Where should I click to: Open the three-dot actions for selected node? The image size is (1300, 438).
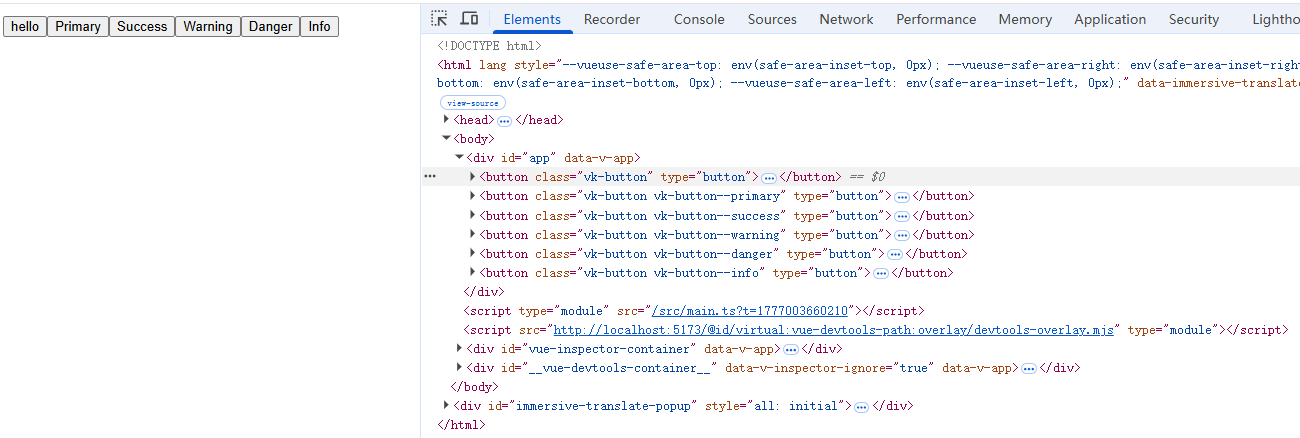click(x=430, y=177)
